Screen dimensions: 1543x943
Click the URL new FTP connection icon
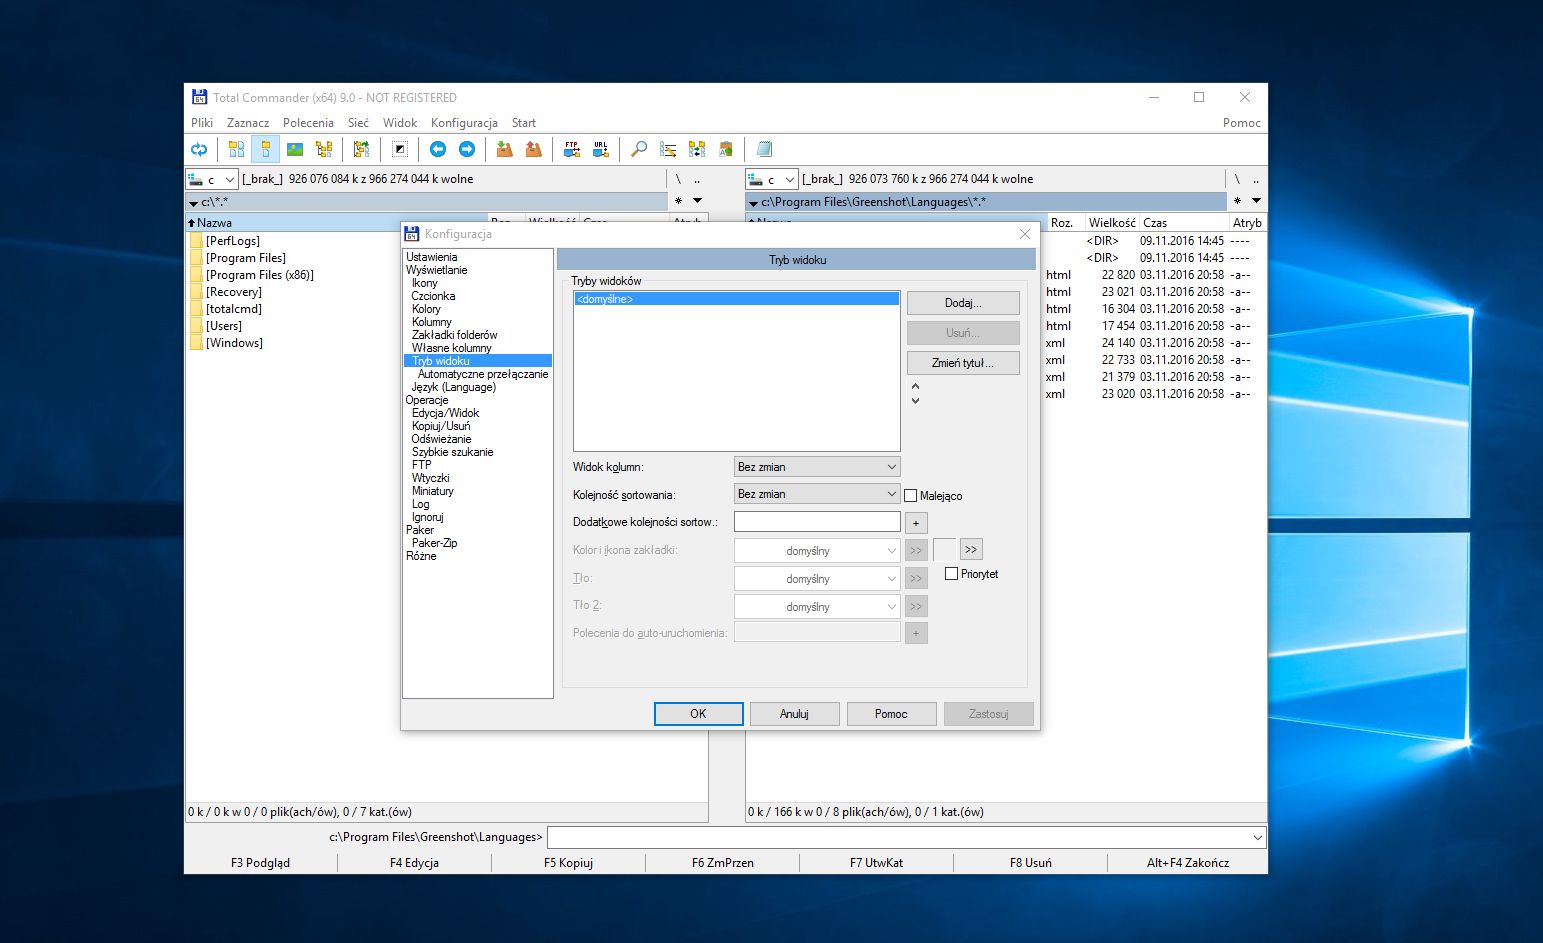[601, 149]
